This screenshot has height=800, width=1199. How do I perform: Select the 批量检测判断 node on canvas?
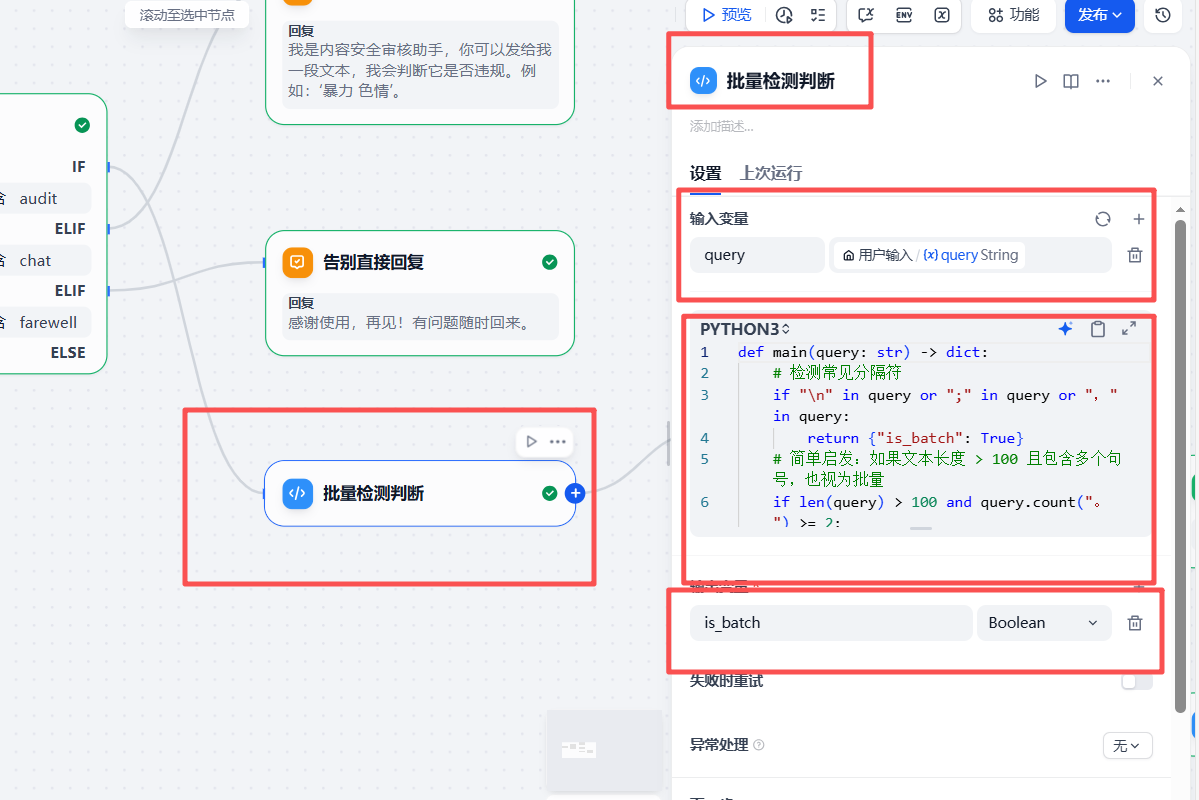pos(420,493)
